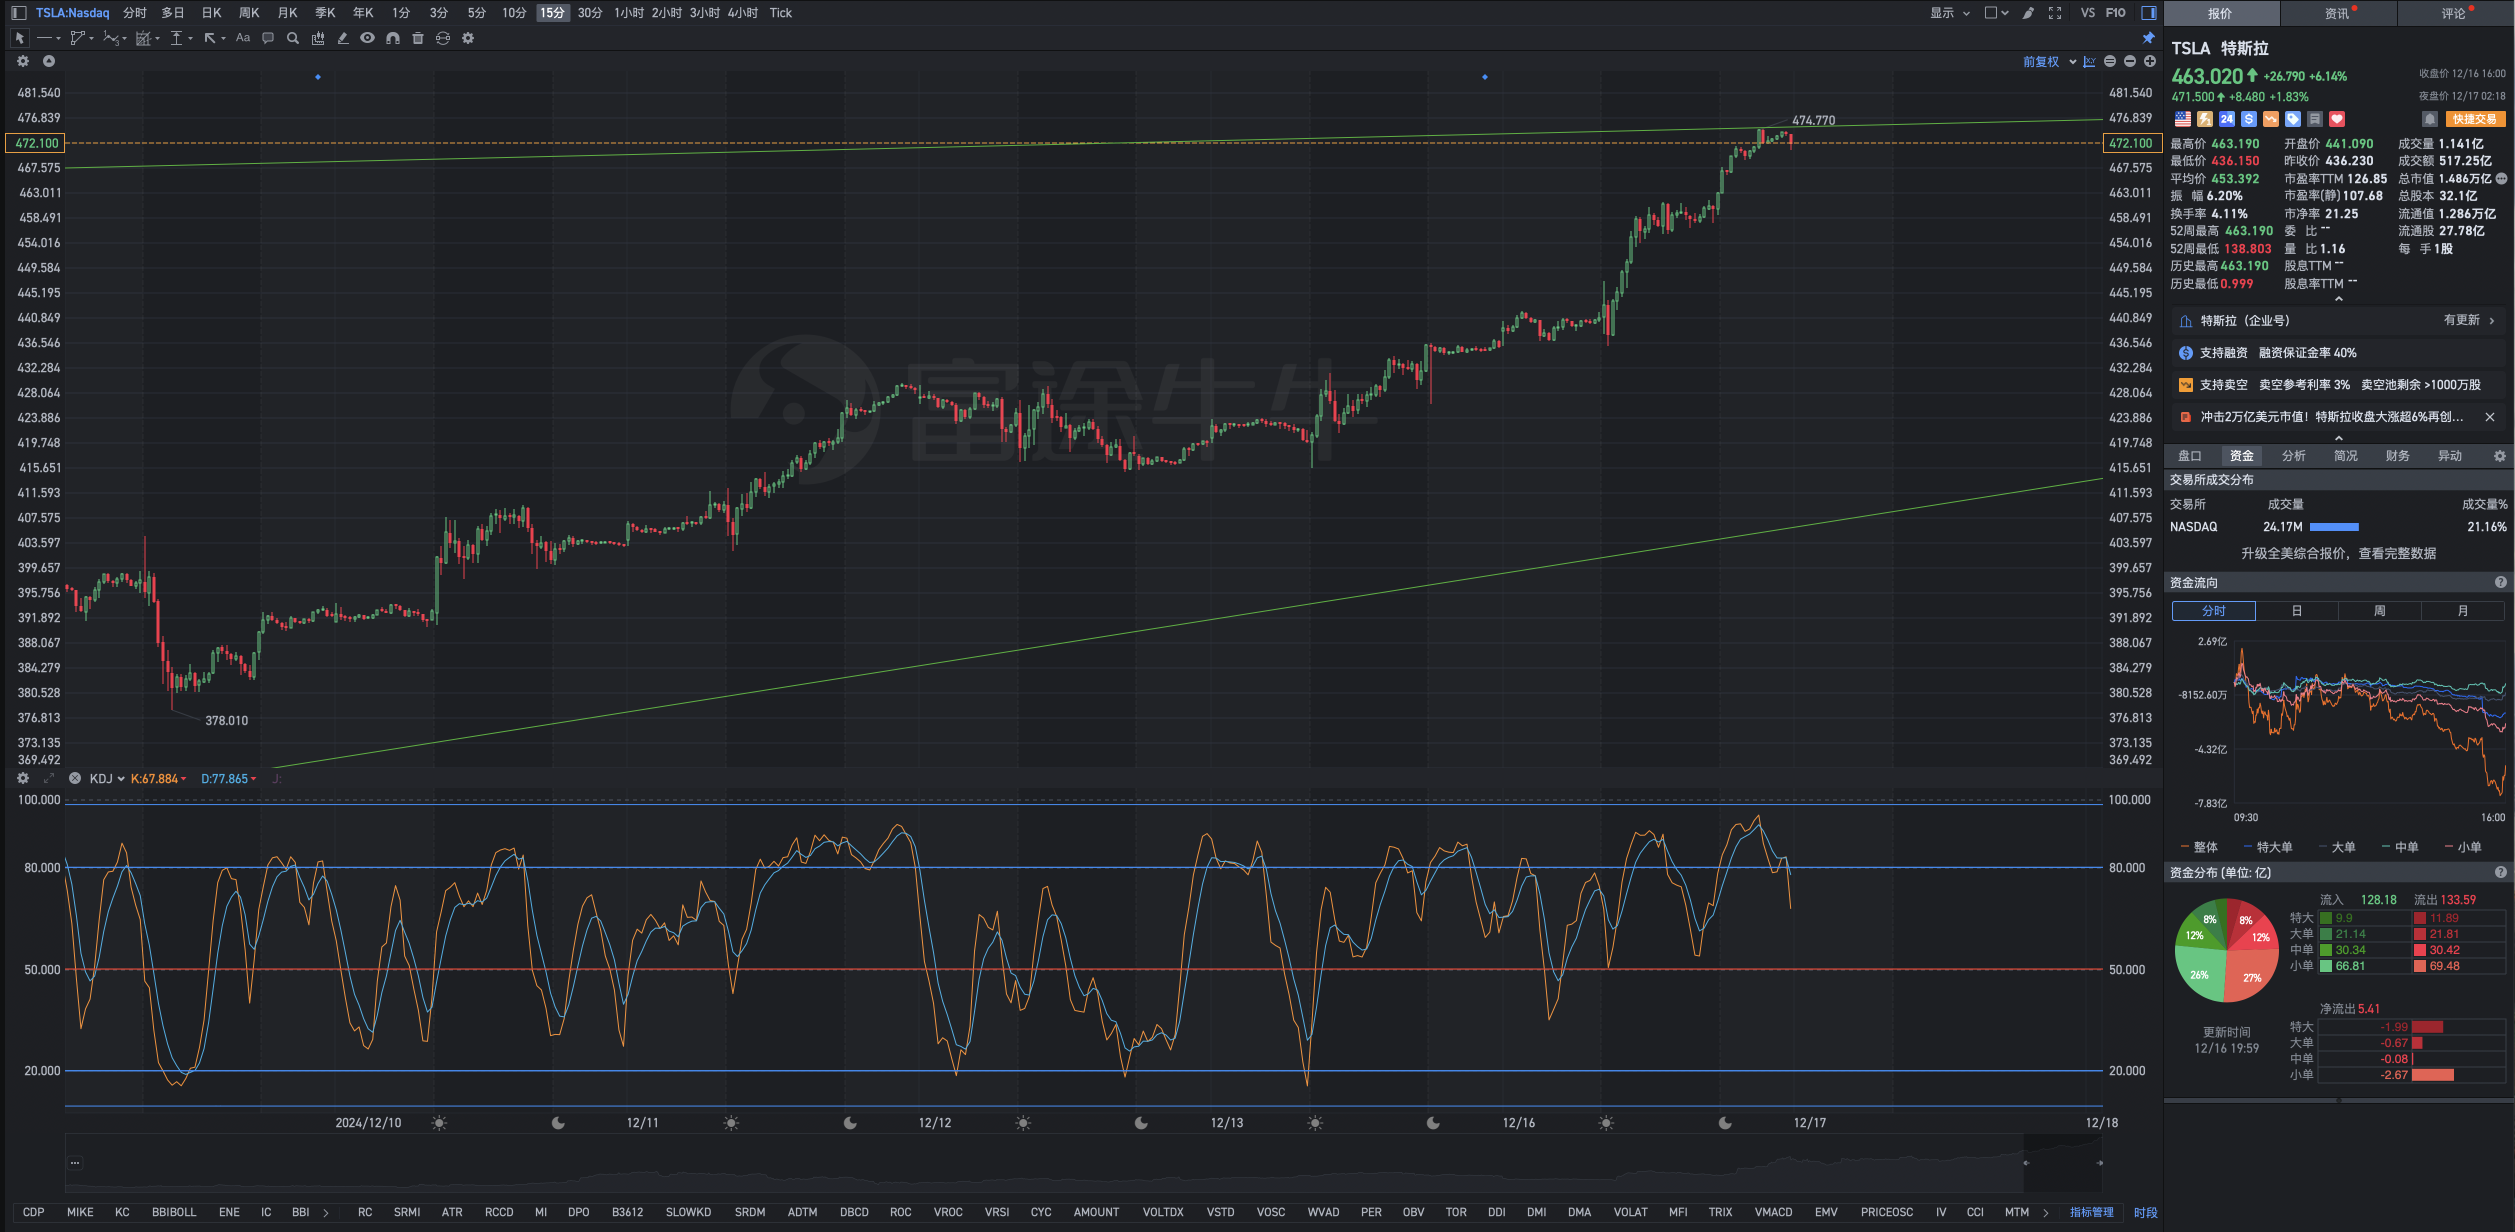Switch to 分时 intraday view
This screenshot has height=1232, width=2515.
click(135, 13)
